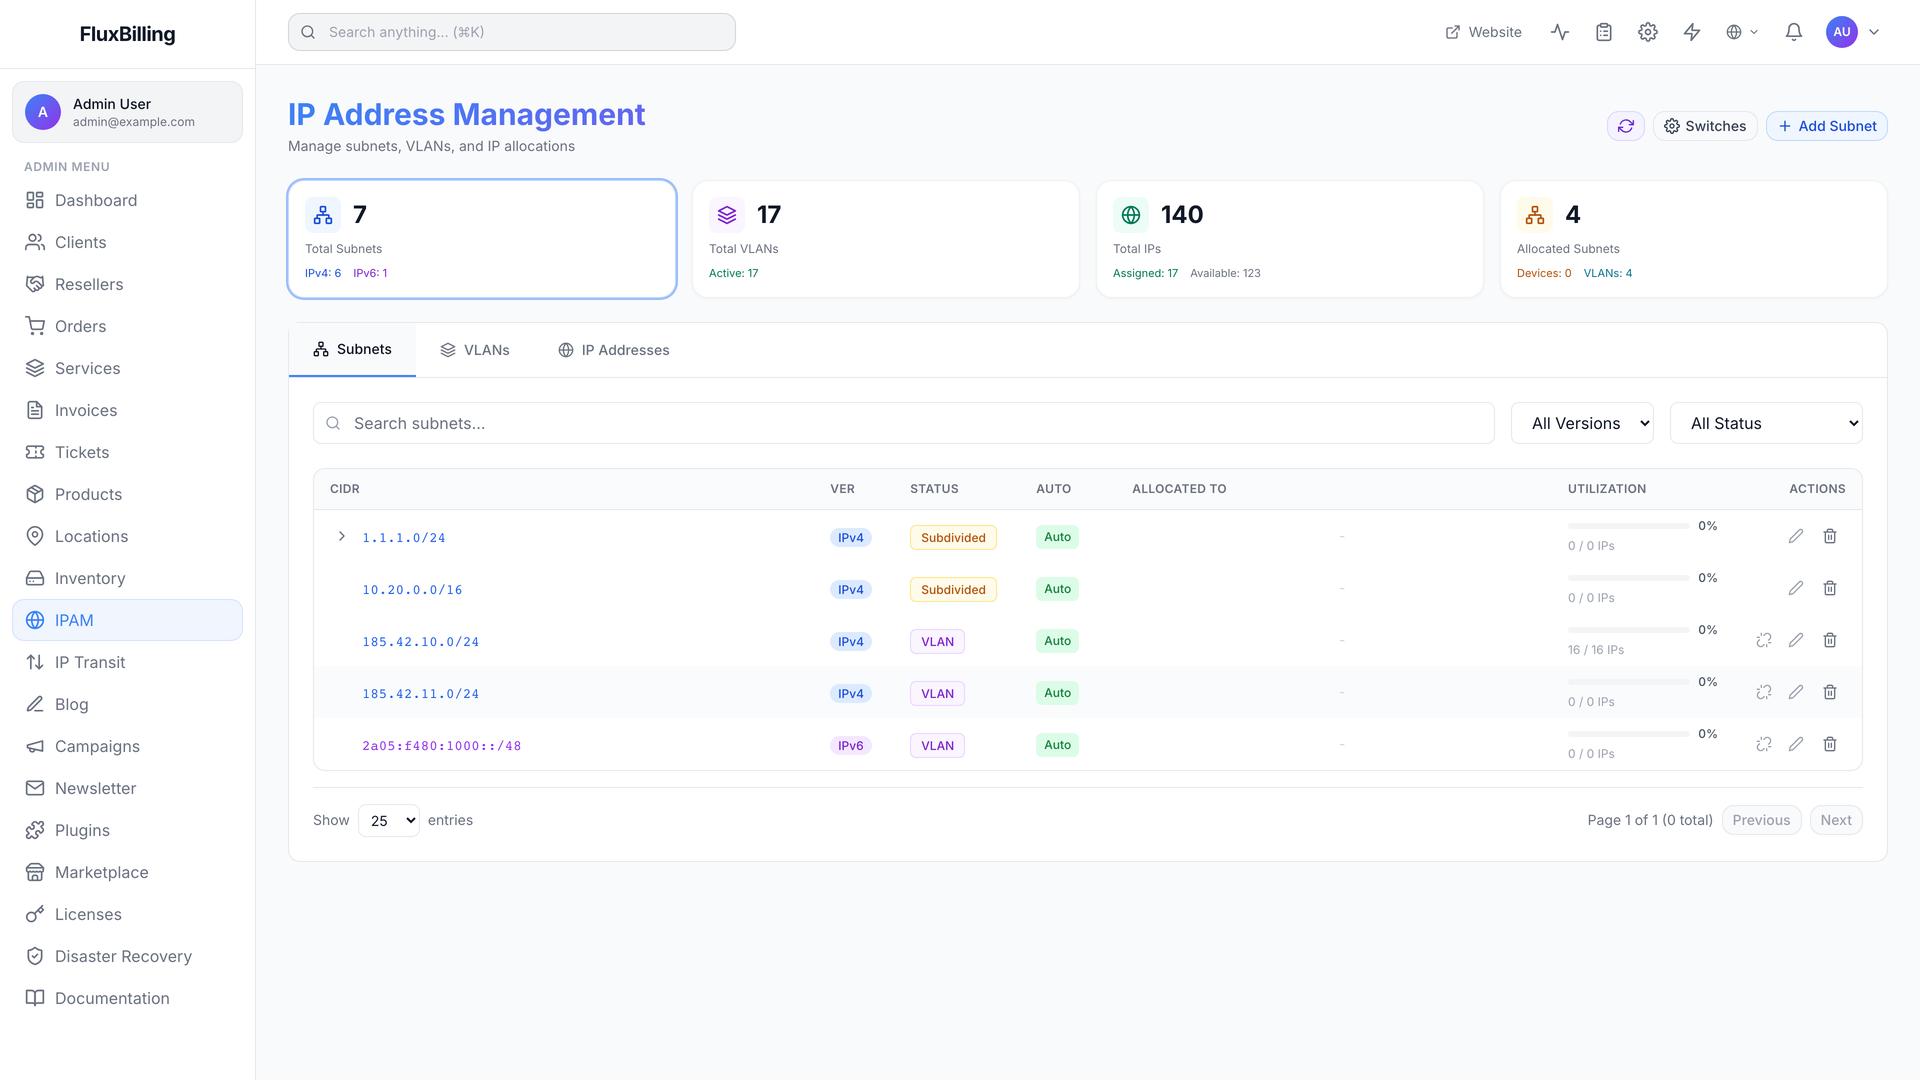This screenshot has height=1080, width=1920.
Task: Click unlink VLAN icon for 2a05:f480:1000::/48
Action: 1764,744
